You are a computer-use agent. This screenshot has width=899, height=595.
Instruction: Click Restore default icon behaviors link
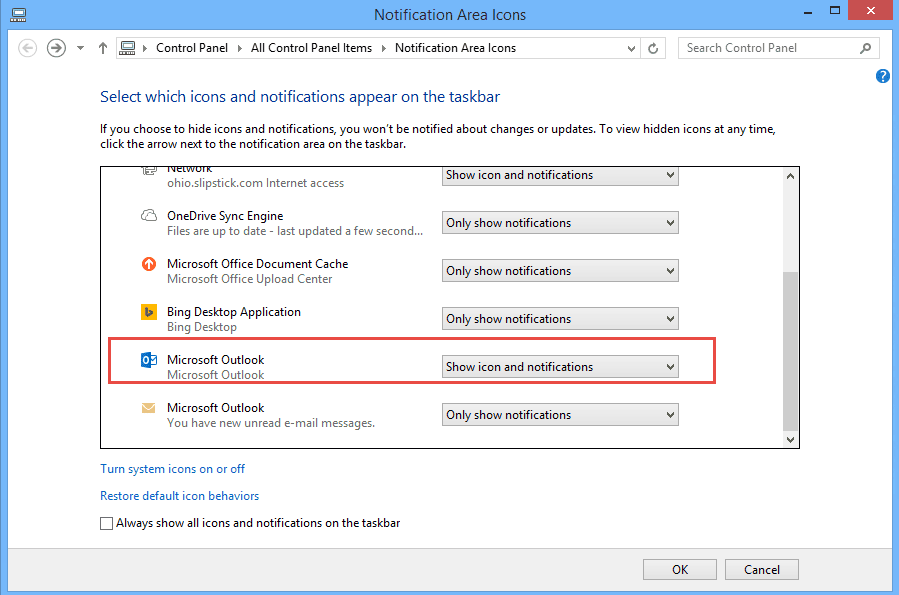click(x=179, y=496)
